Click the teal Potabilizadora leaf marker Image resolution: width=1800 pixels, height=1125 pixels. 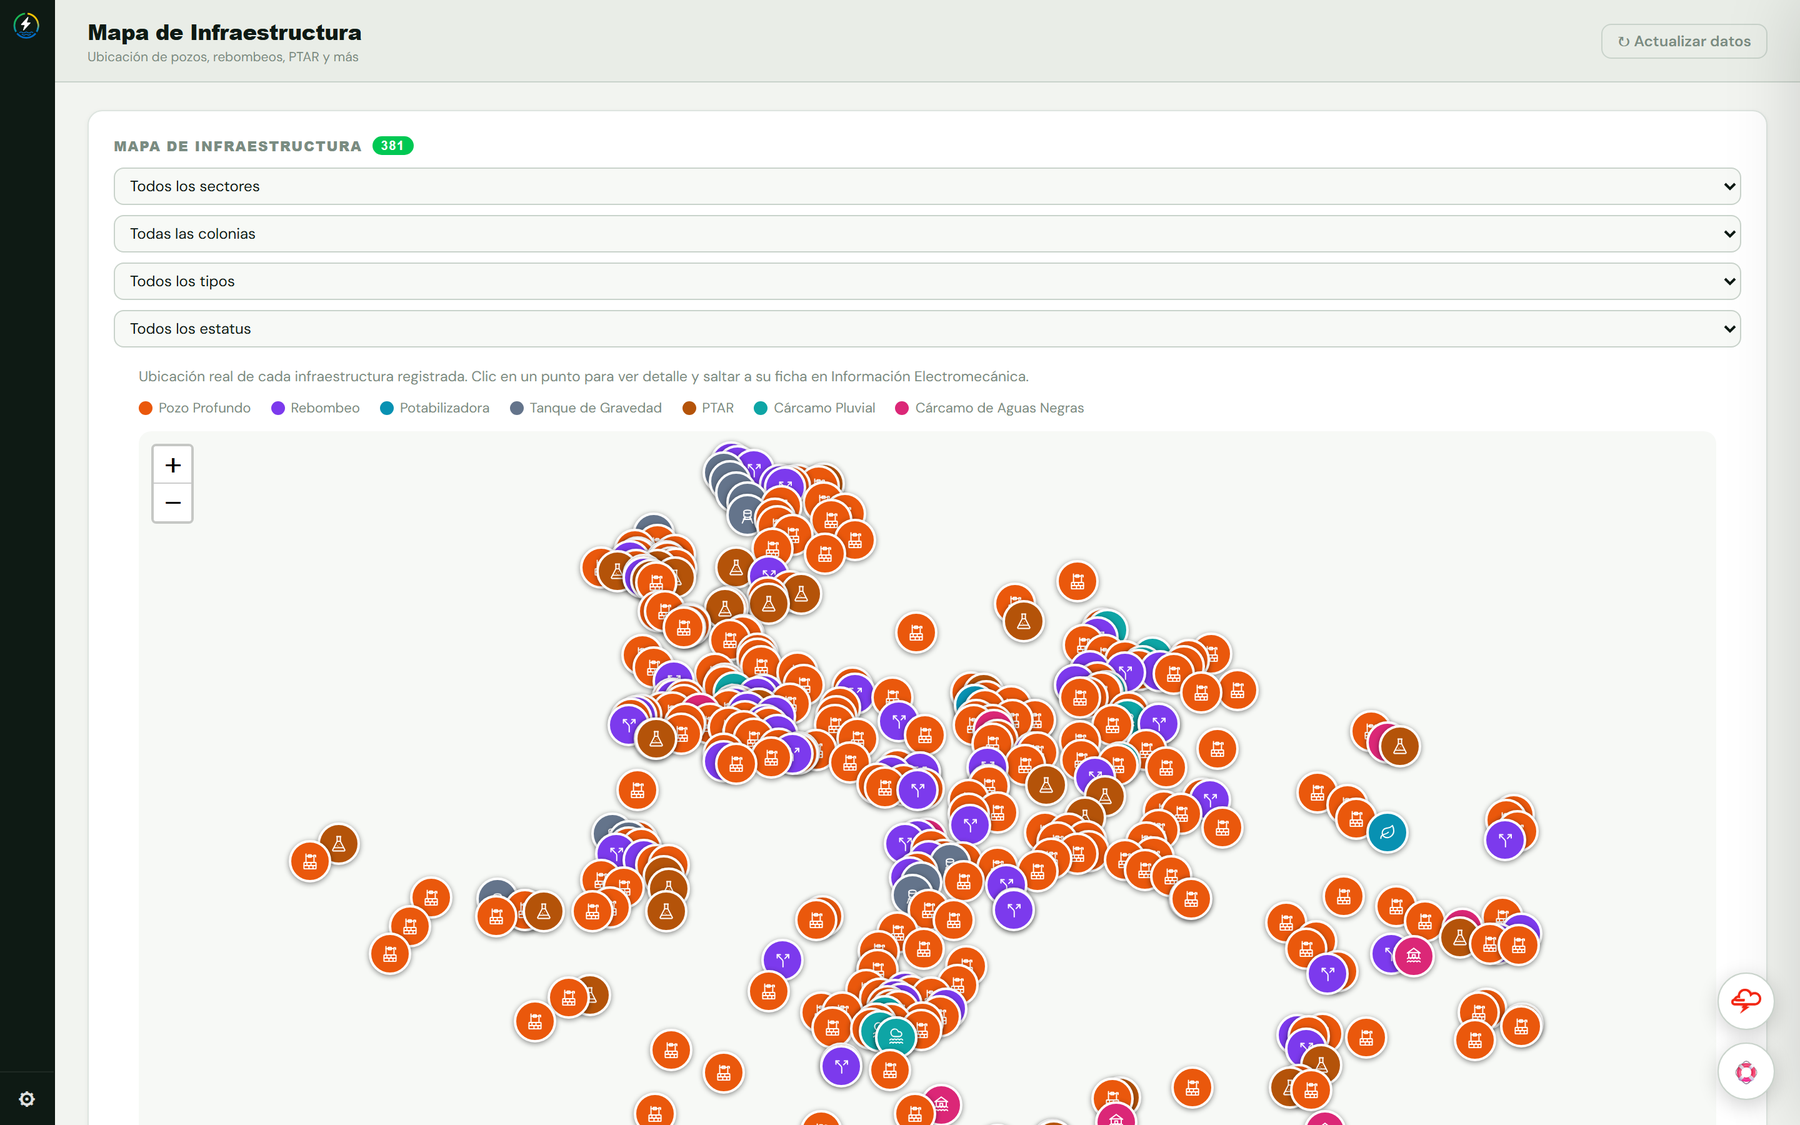coord(1387,832)
